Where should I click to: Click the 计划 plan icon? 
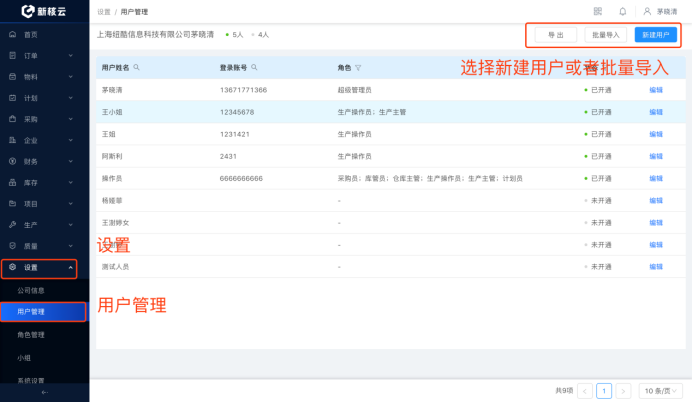[12, 98]
